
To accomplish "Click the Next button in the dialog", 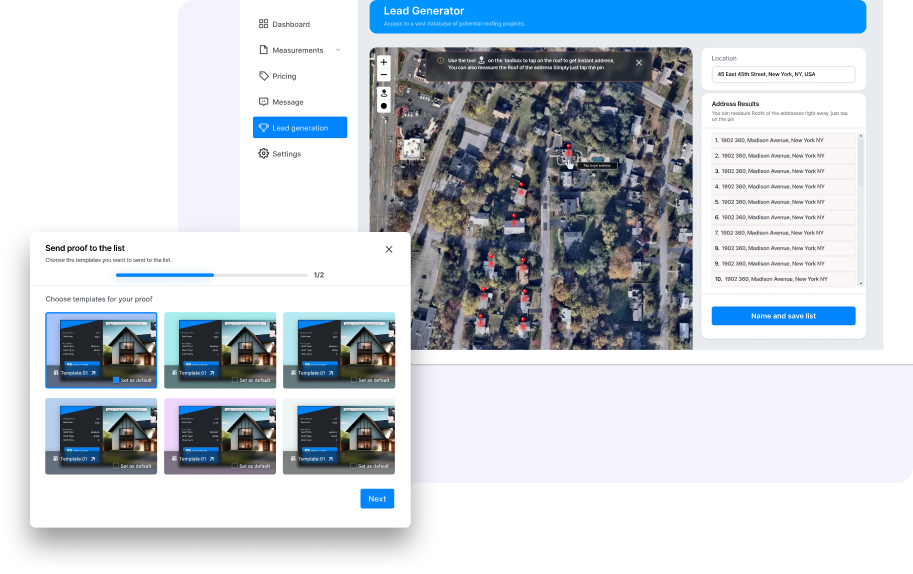I will point(377,499).
